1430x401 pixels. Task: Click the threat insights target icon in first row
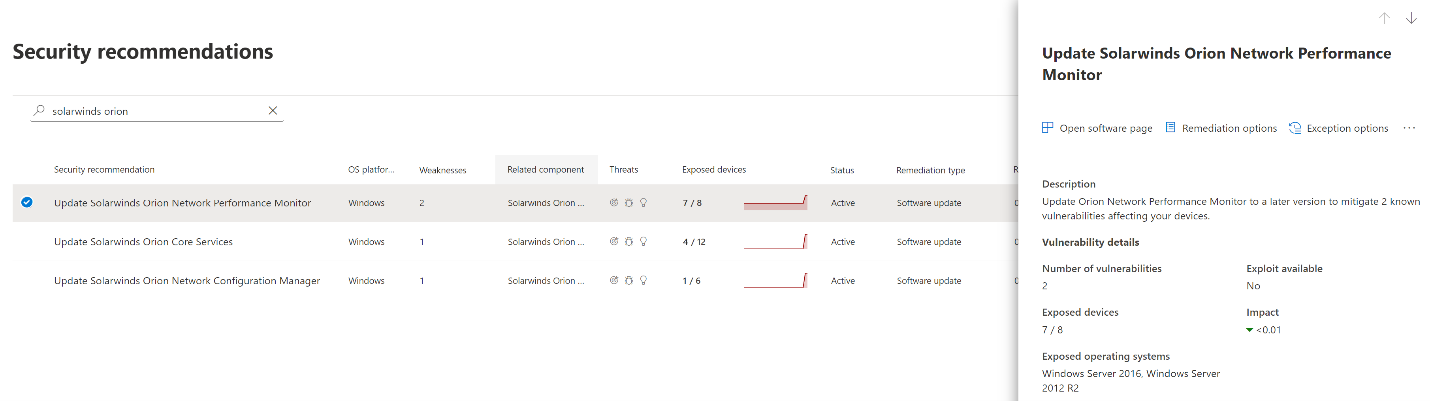(614, 203)
